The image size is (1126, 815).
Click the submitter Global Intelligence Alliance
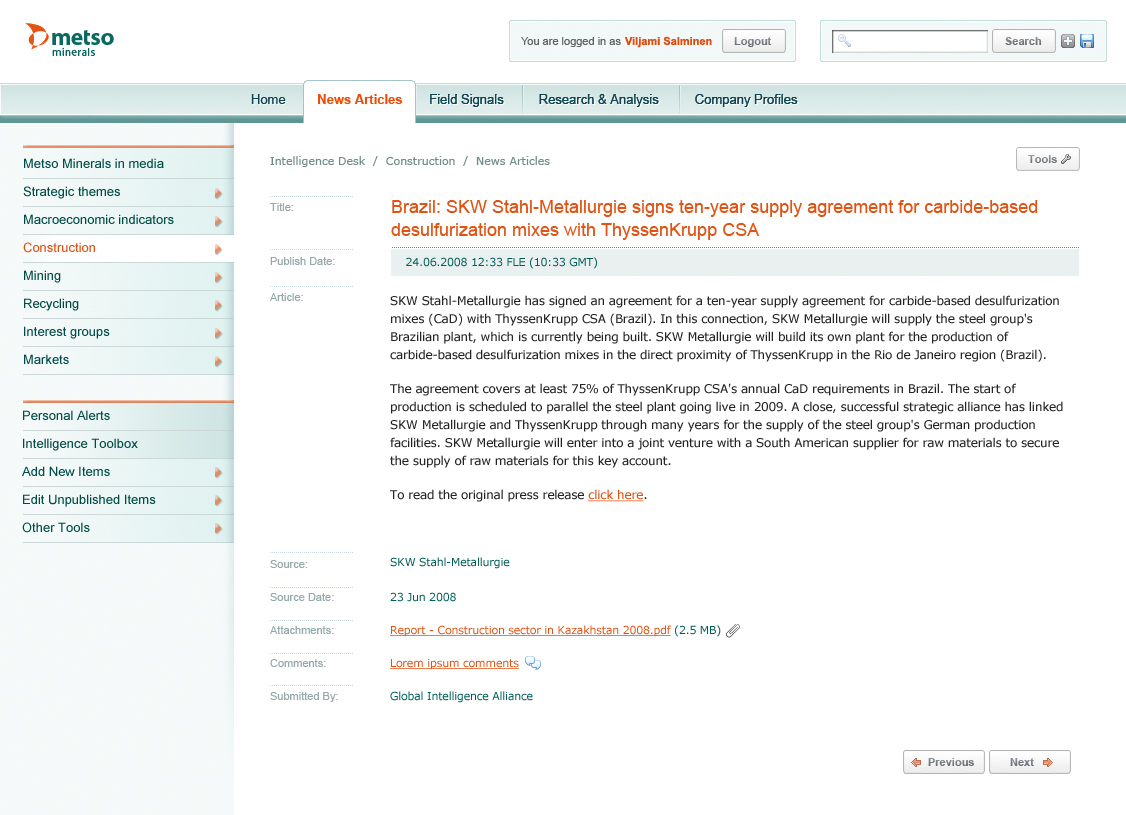[461, 696]
